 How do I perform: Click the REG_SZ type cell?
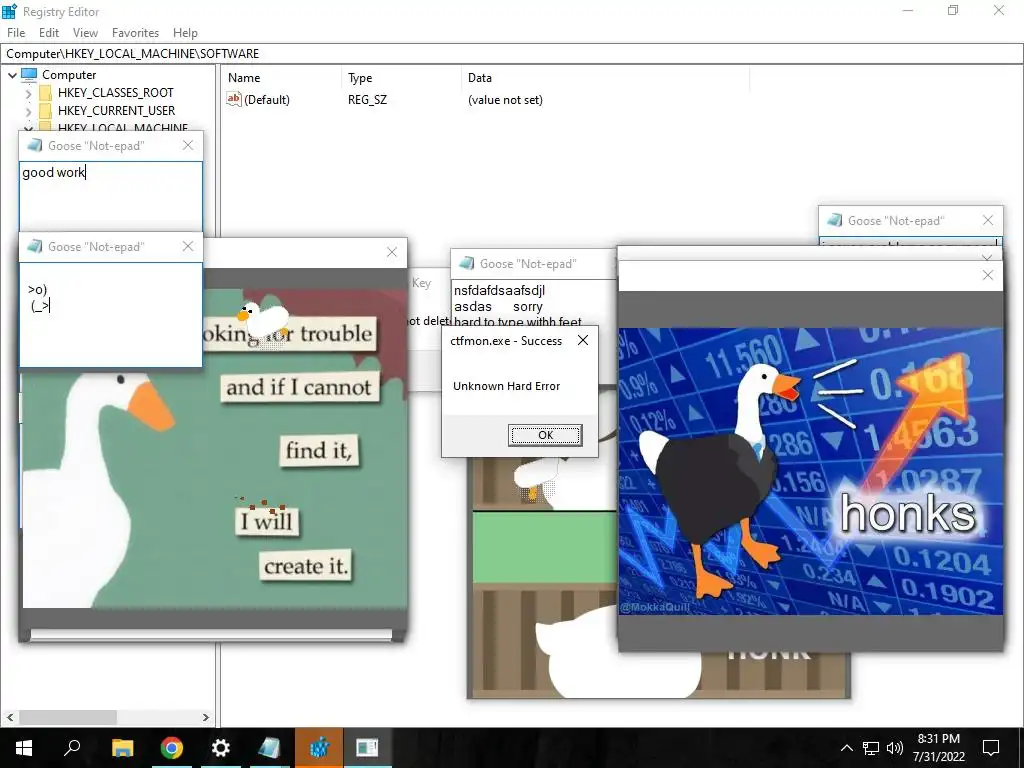(x=367, y=100)
